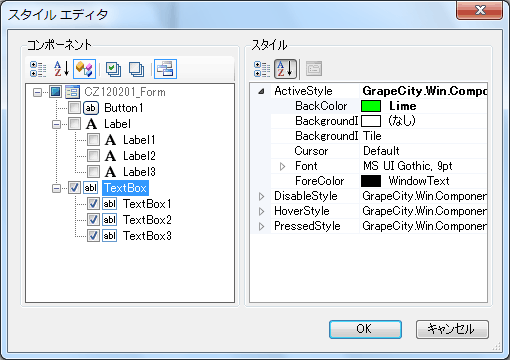Click the A label icon beside Label1
Image resolution: width=510 pixels, height=360 pixels.
(x=110, y=140)
